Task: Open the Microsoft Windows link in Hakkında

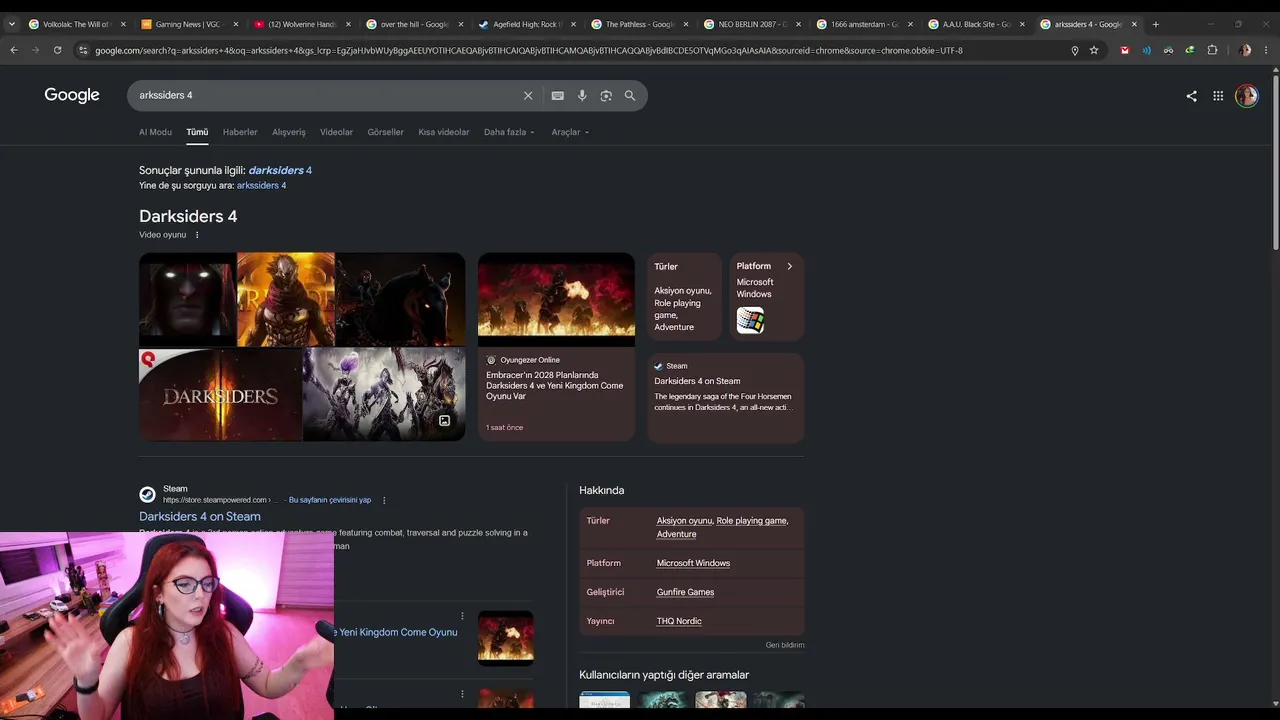Action: 693,563
